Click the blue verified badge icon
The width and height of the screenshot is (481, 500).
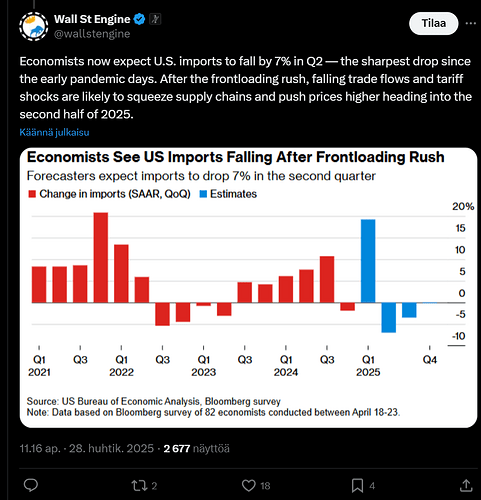pyautogui.click(x=139, y=19)
